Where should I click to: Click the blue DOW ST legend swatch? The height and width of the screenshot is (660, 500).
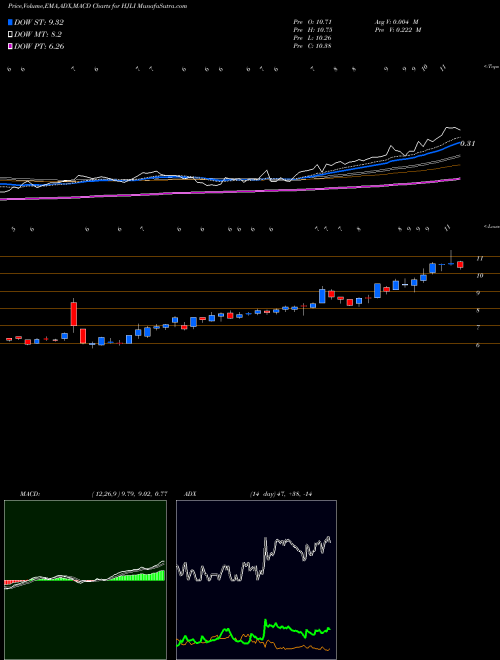(x=10, y=22)
